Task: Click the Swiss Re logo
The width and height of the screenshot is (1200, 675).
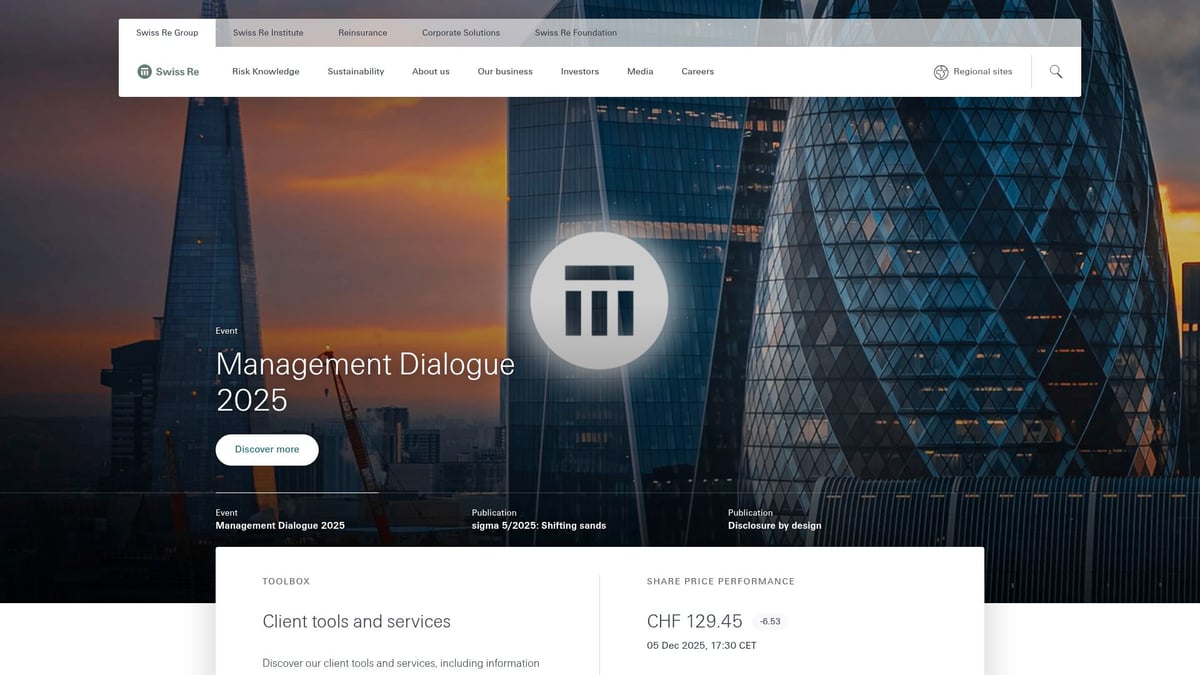Action: click(168, 72)
